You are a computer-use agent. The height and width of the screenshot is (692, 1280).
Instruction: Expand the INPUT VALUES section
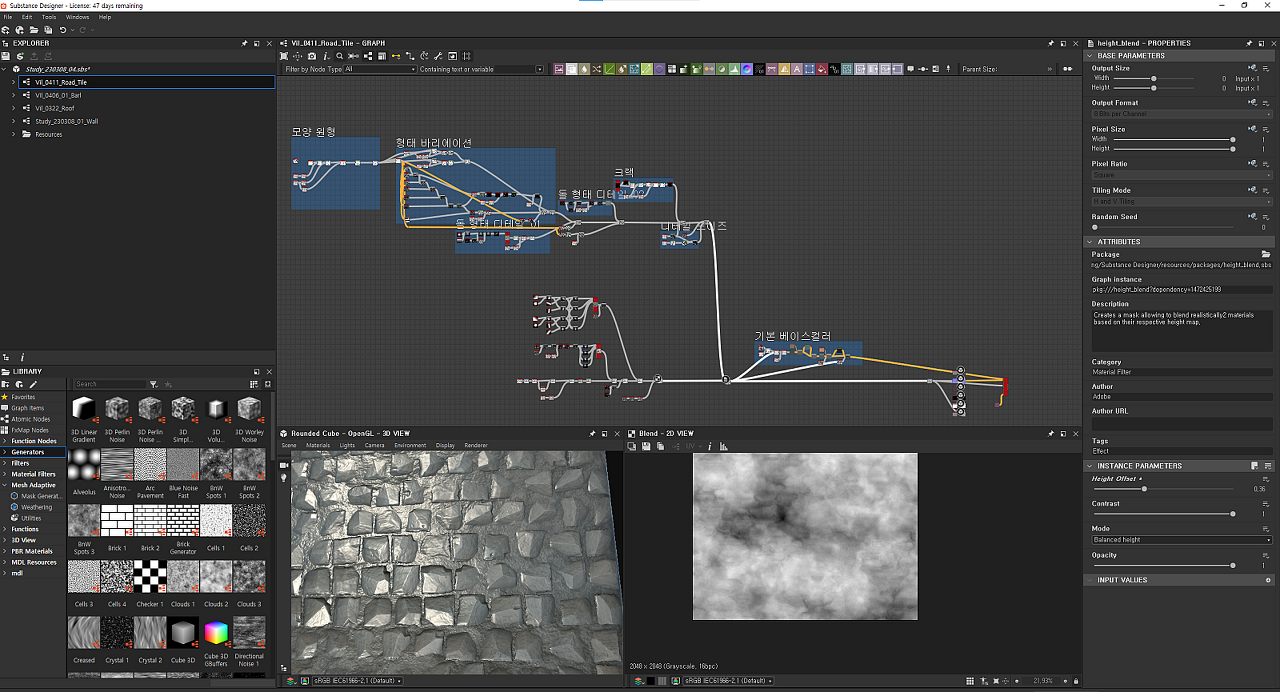pyautogui.click(x=1091, y=580)
